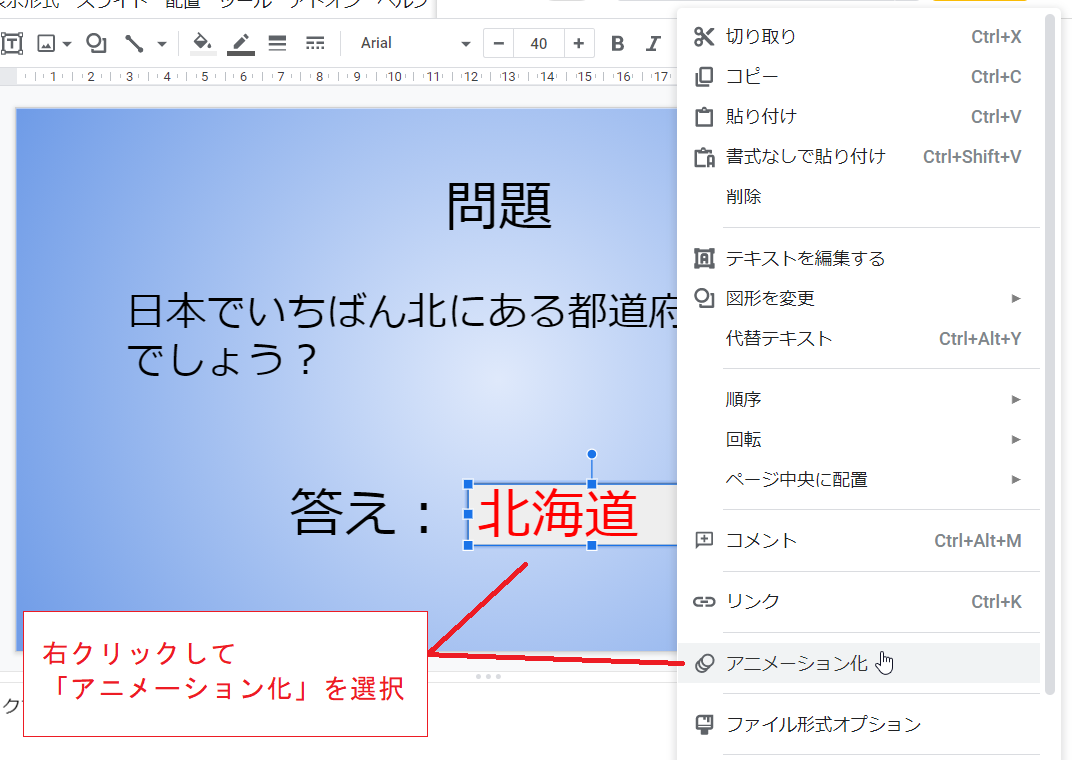Viewport: 1072px width, 760px height.
Task: Click the context menu vertical scrollbar
Action: point(1049,355)
